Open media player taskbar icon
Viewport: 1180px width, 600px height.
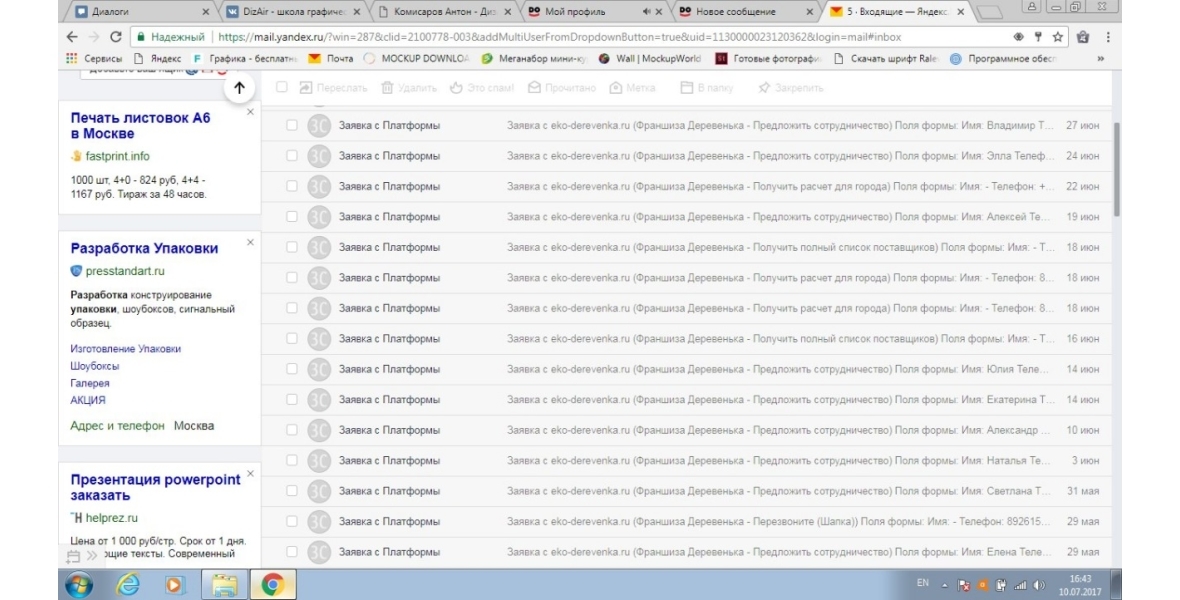point(175,585)
